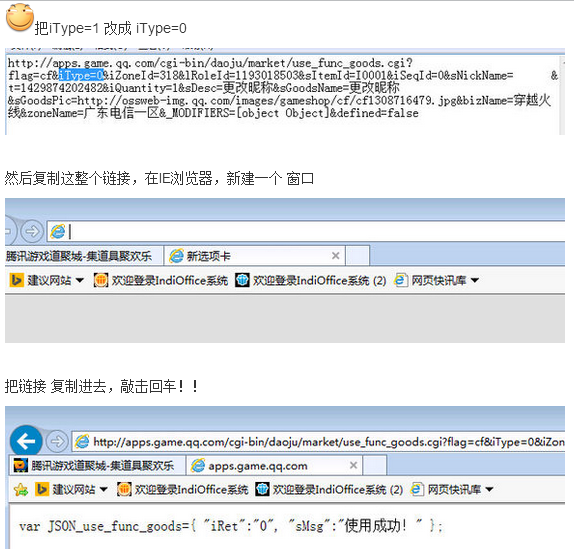
Task: Click the Bing icon beside 建议网站 in the bottom browser
Action: click(x=42, y=489)
